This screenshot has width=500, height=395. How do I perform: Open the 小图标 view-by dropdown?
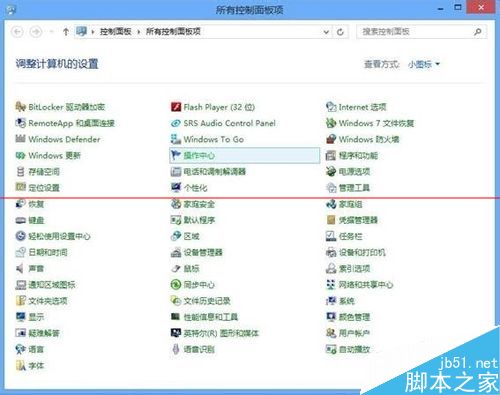[424, 64]
